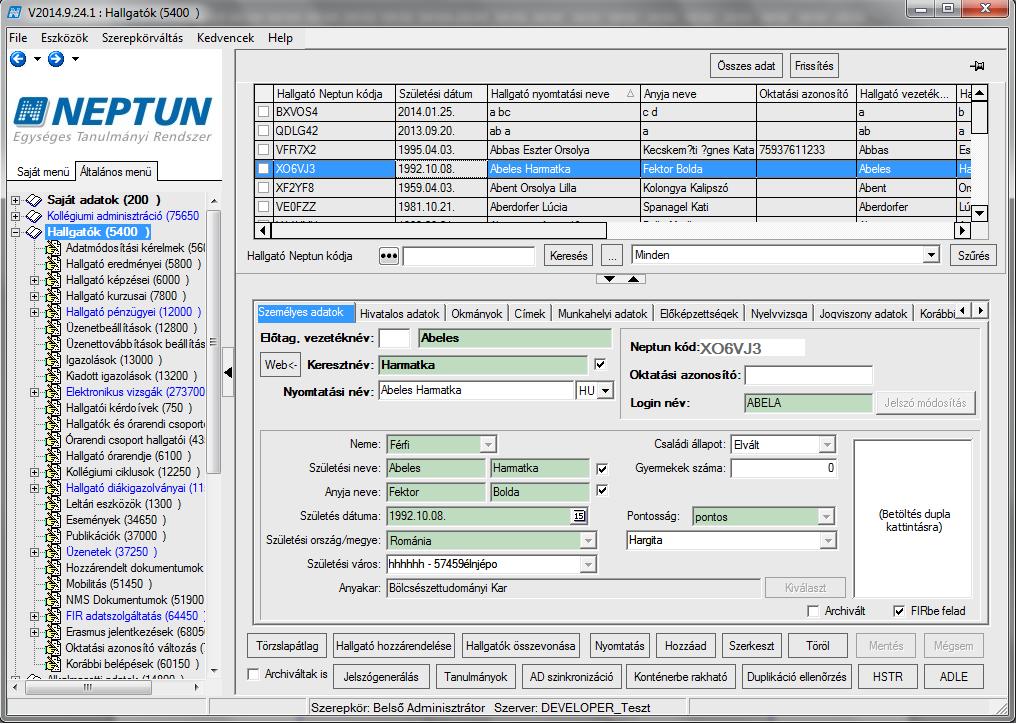Image resolution: width=1016 pixels, height=724 pixels.
Task: Click the Hallgató órarendje item icon
Action: tap(53, 456)
